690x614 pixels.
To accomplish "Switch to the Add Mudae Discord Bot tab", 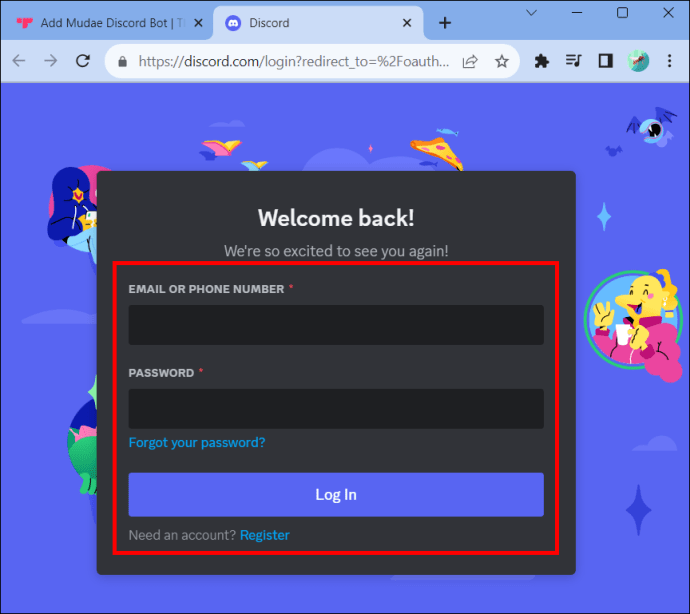I will [x=106, y=23].
